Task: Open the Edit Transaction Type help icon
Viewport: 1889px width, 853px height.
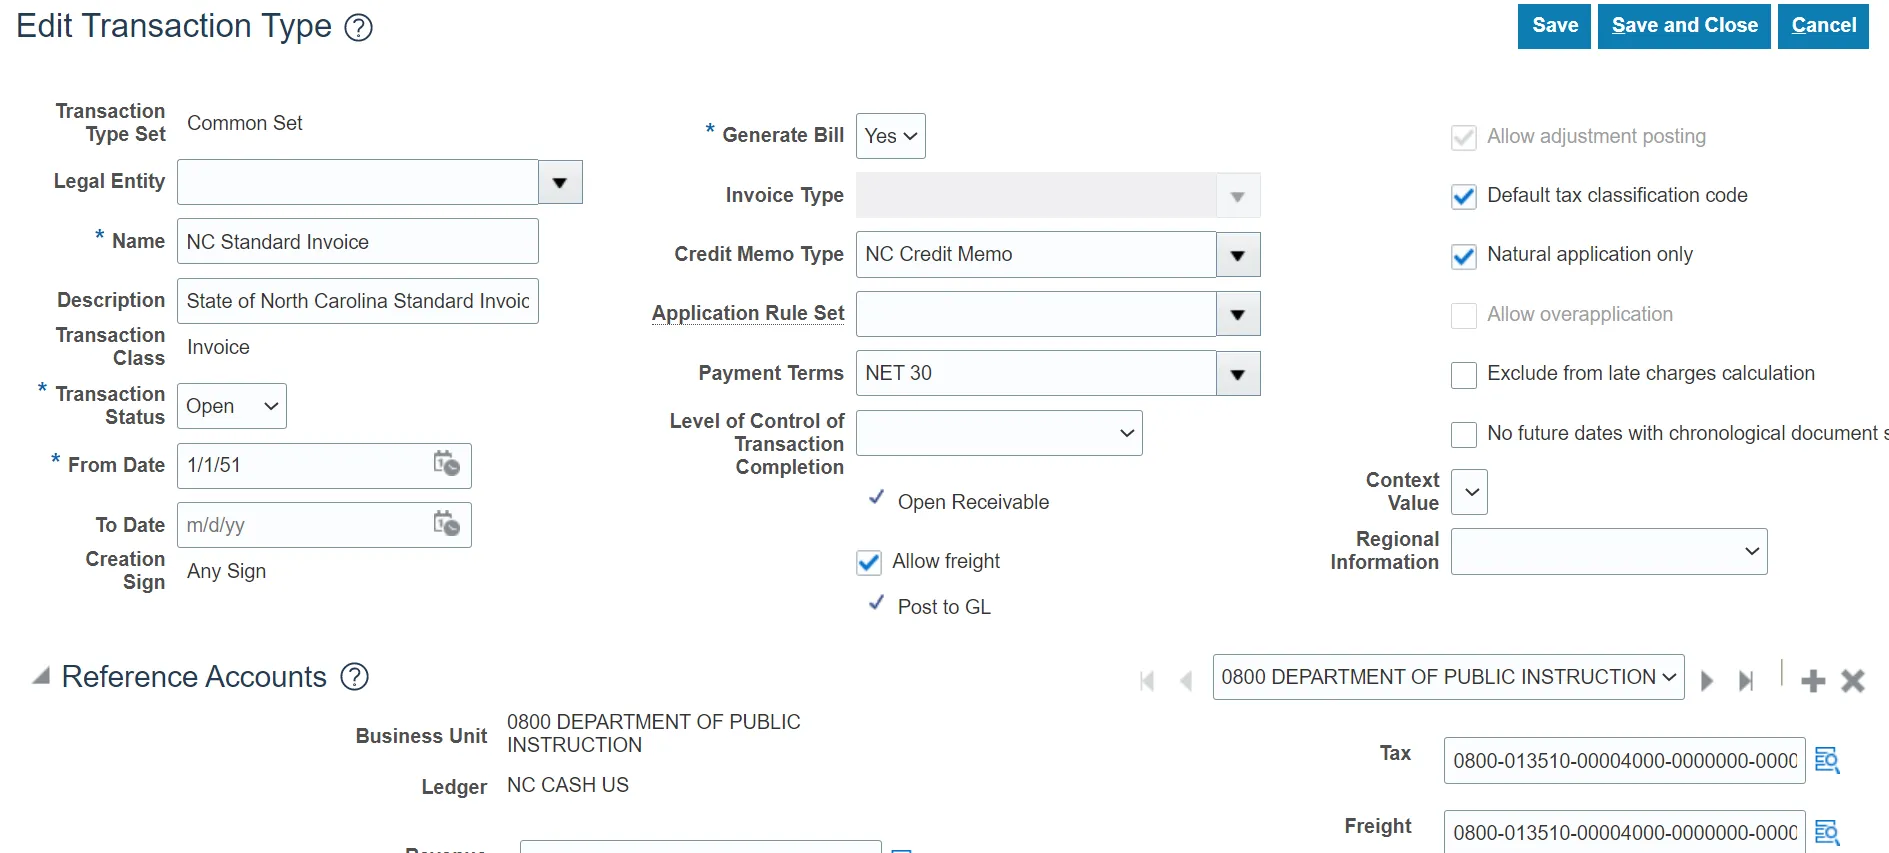Action: point(358,28)
